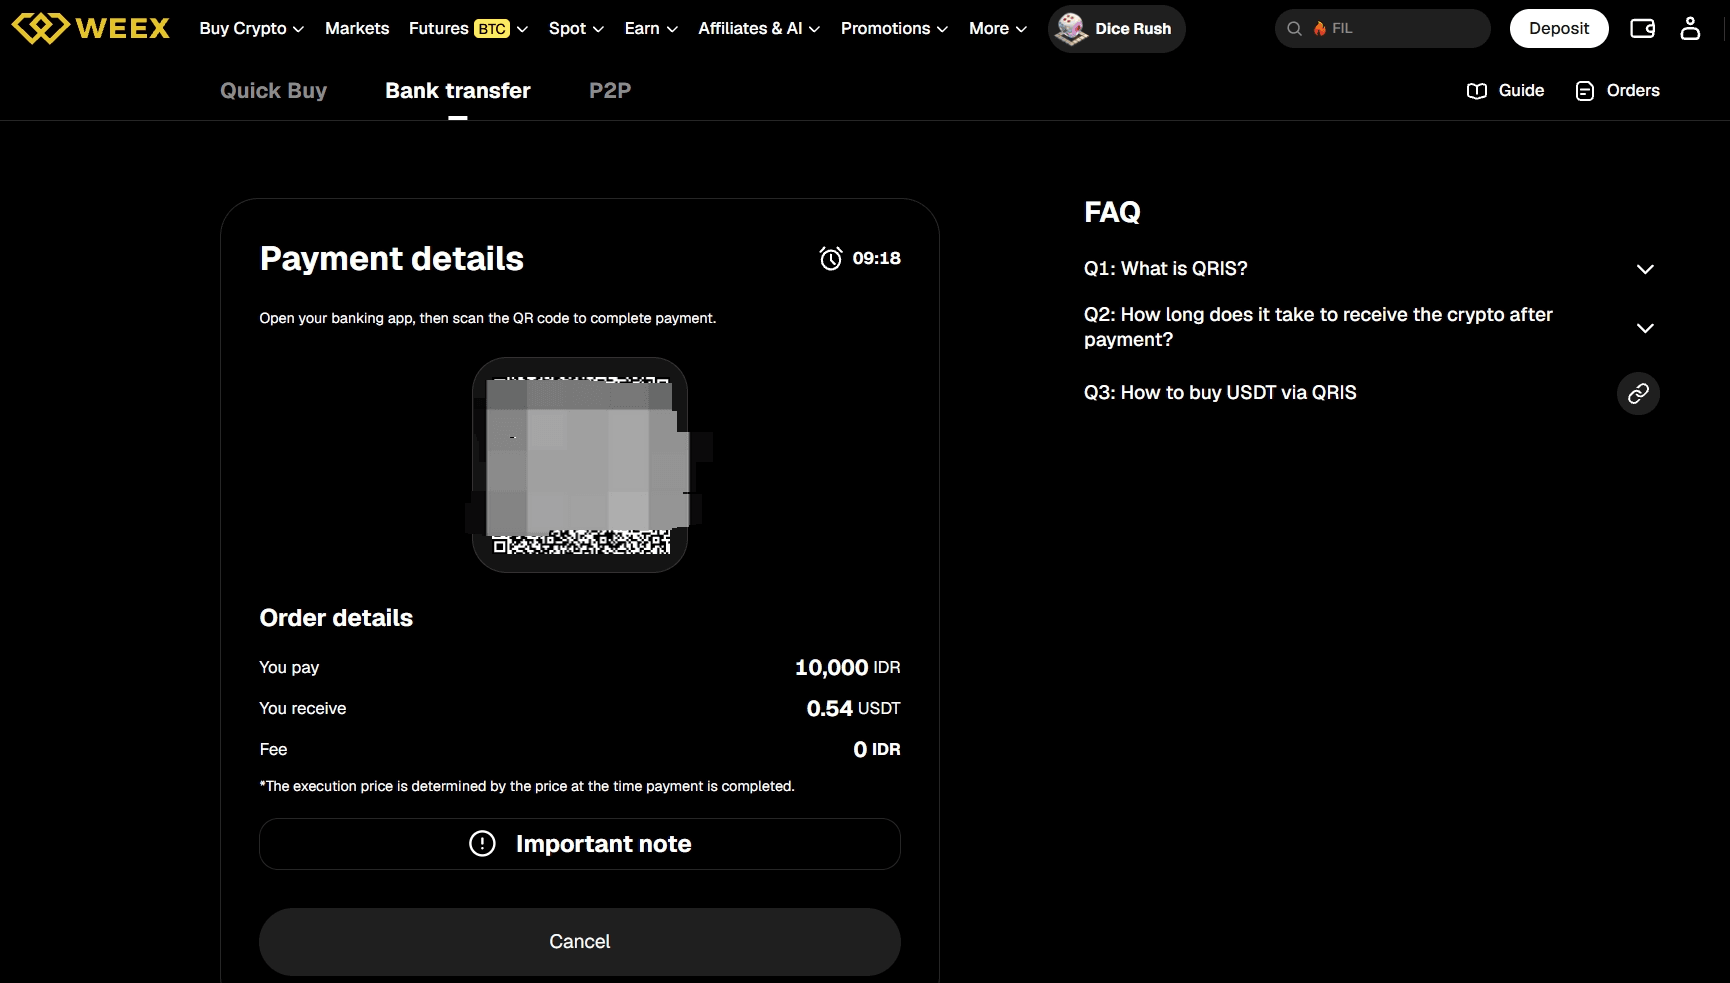
Task: Click the Deposit button
Action: click(1559, 29)
